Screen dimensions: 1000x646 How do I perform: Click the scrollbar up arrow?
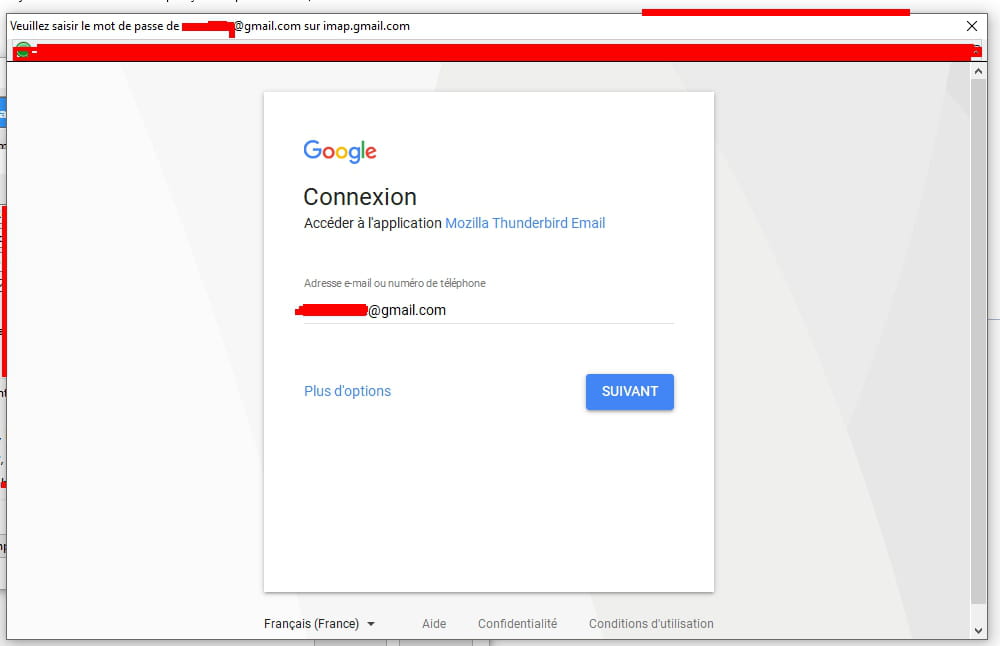(x=978, y=71)
